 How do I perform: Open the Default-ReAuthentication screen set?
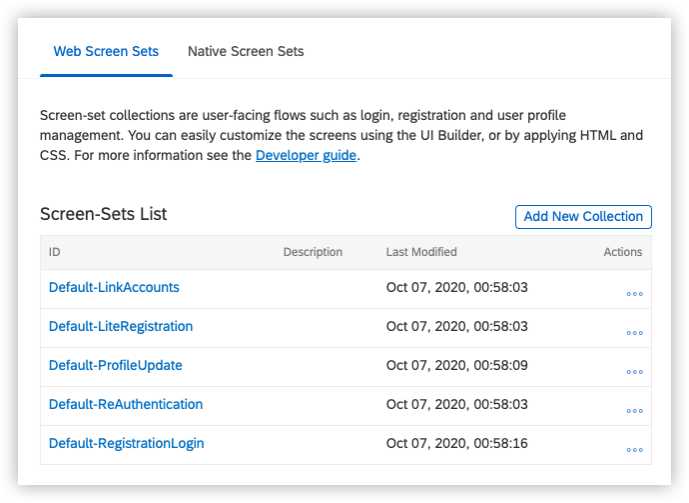[x=126, y=404]
